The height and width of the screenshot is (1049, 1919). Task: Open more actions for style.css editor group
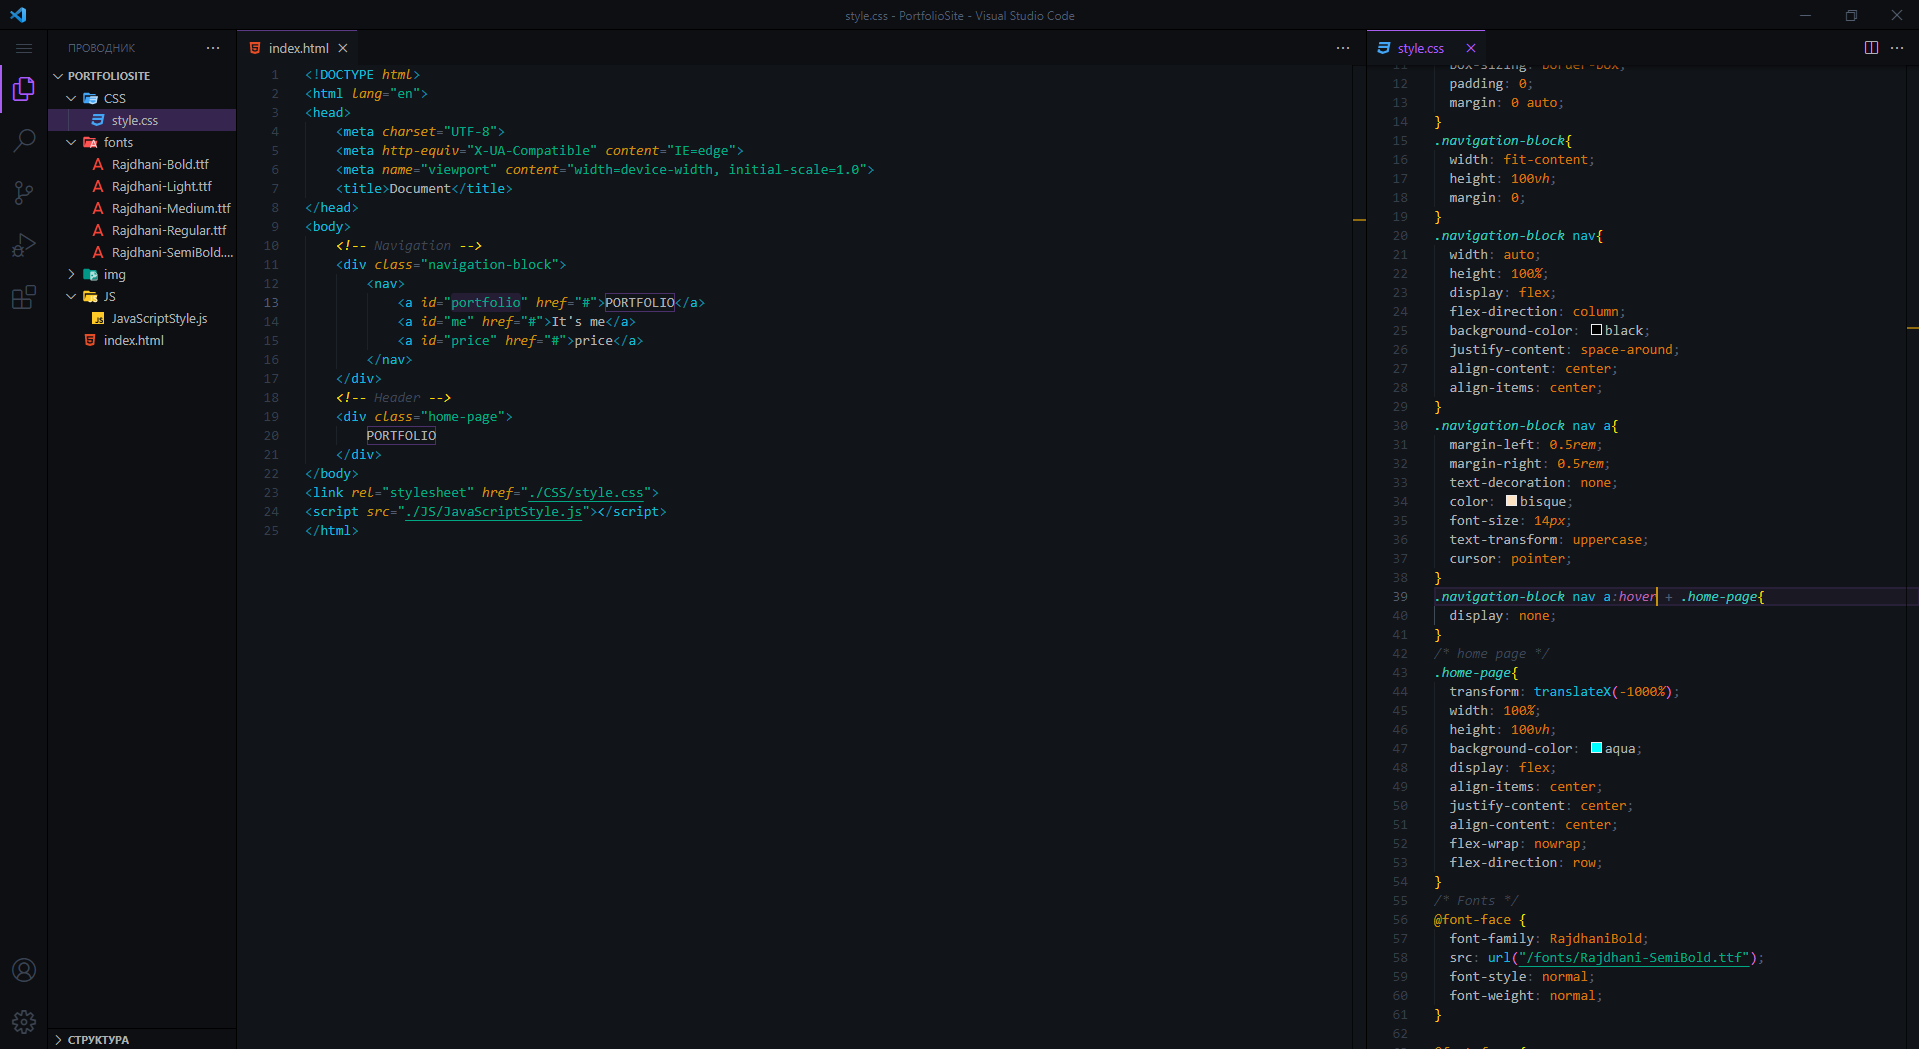[x=1897, y=48]
